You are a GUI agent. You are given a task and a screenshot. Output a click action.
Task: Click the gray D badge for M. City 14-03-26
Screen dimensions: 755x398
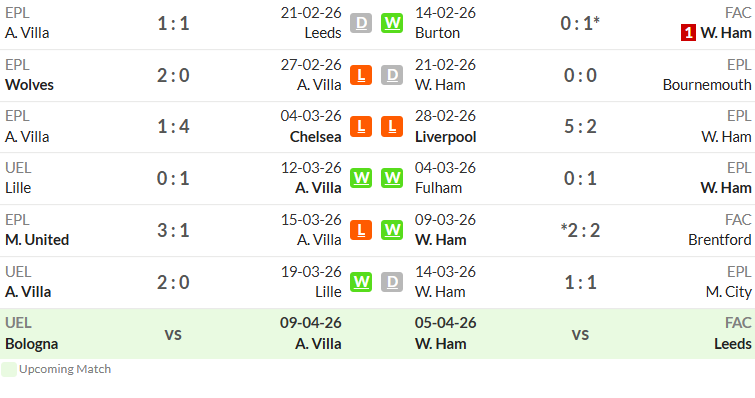coord(392,282)
